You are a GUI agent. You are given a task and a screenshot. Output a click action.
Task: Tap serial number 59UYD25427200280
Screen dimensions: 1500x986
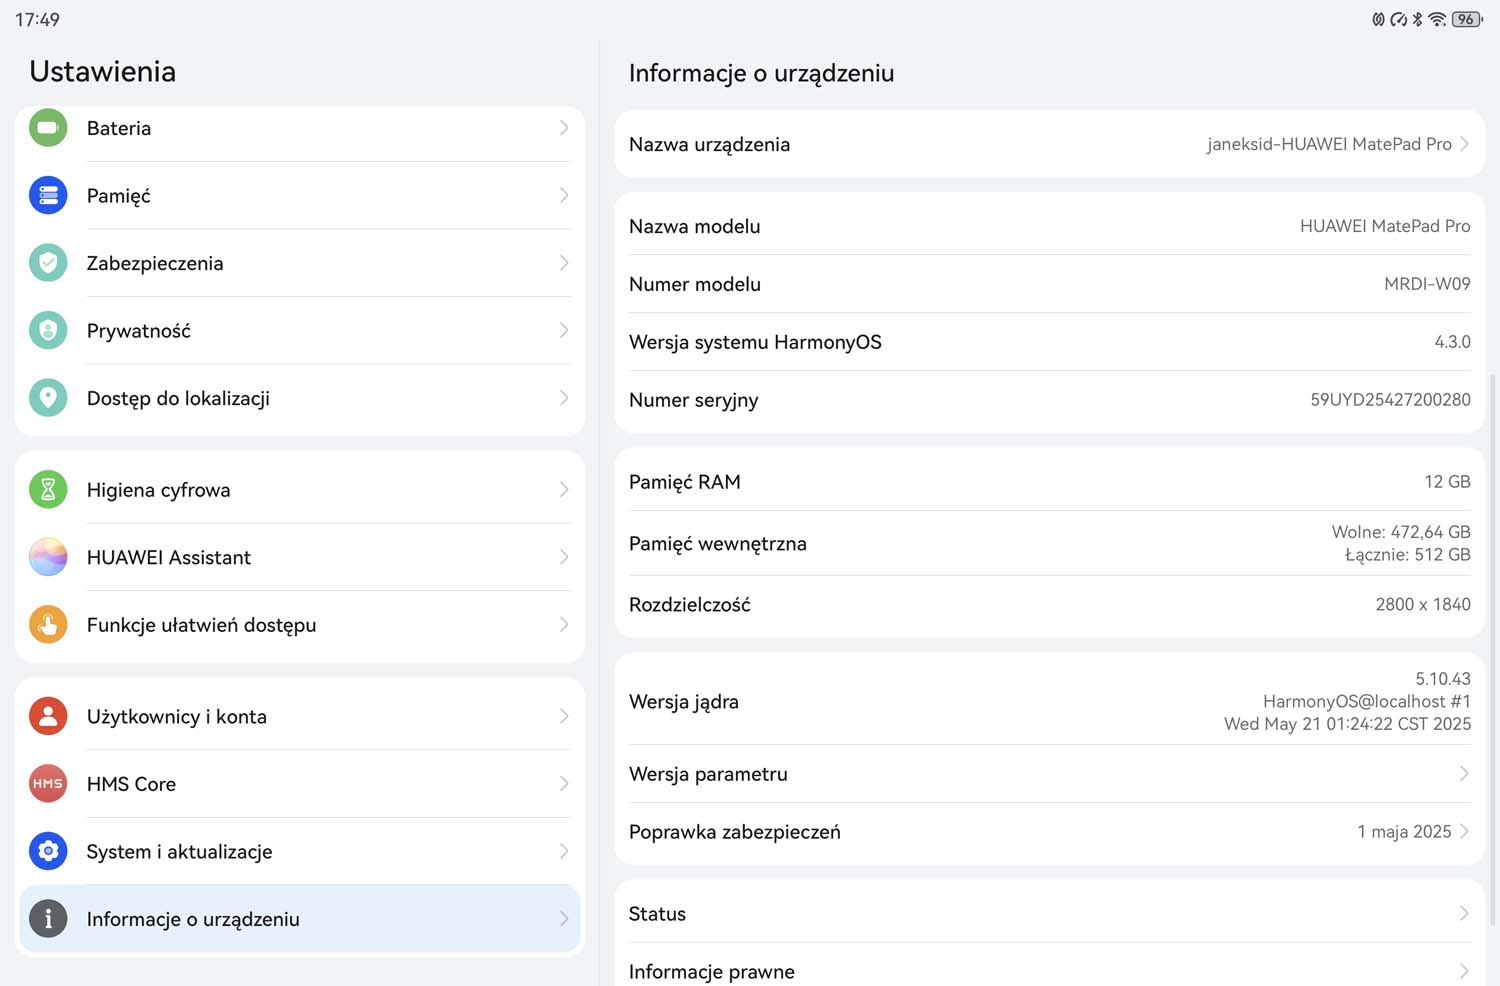tap(1390, 400)
